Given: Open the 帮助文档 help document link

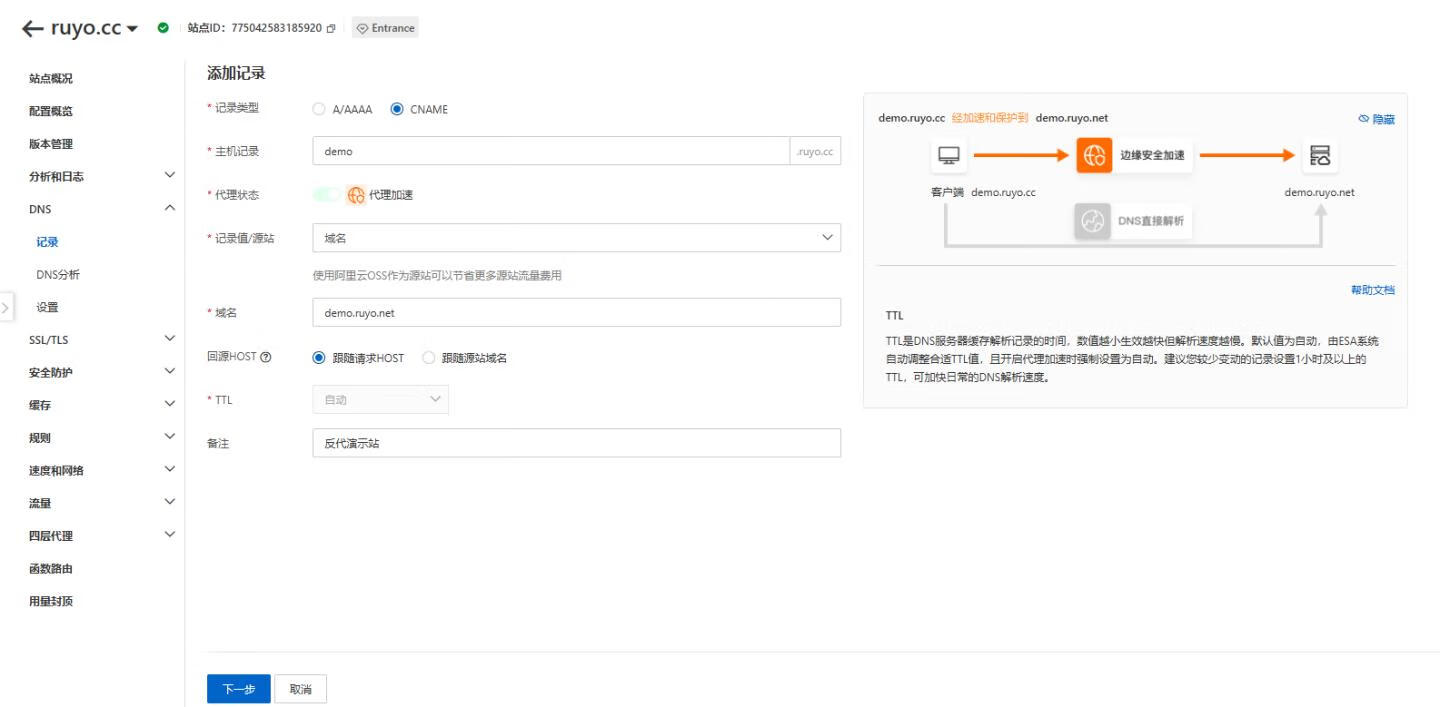Looking at the screenshot, I should tap(1372, 290).
